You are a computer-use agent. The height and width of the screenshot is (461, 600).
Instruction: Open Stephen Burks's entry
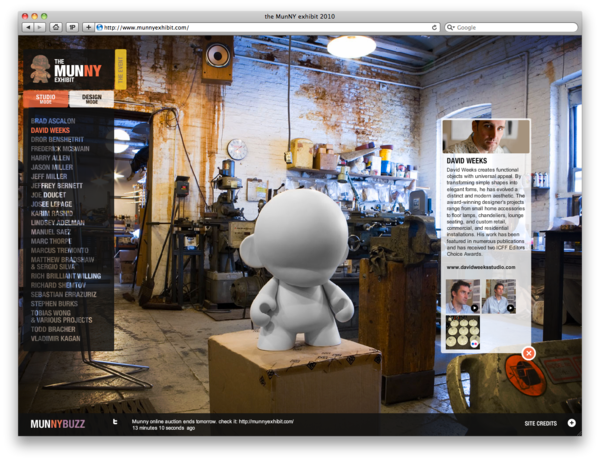point(54,304)
